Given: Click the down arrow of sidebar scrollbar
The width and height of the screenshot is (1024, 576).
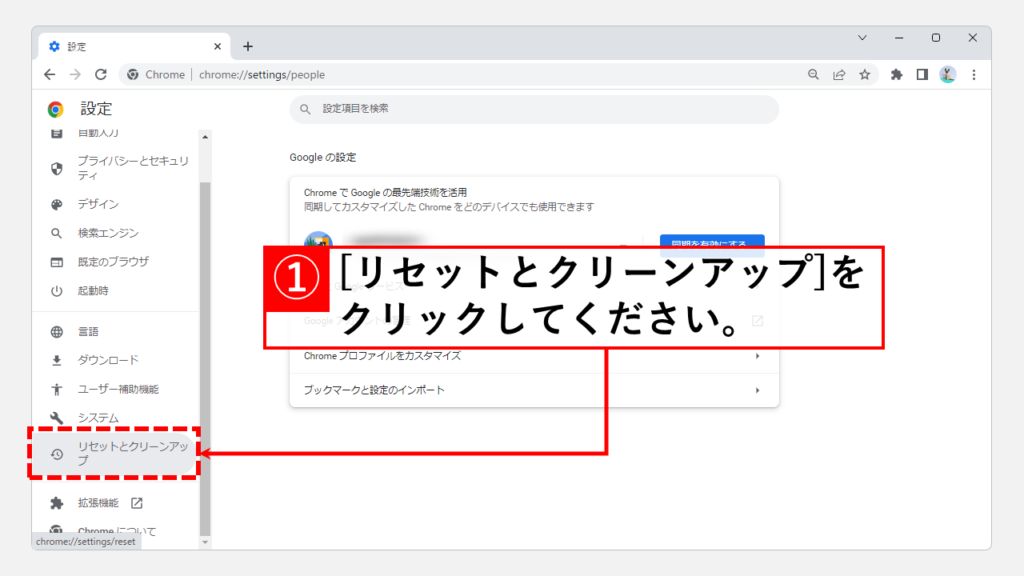Looking at the screenshot, I should pyautogui.click(x=205, y=542).
